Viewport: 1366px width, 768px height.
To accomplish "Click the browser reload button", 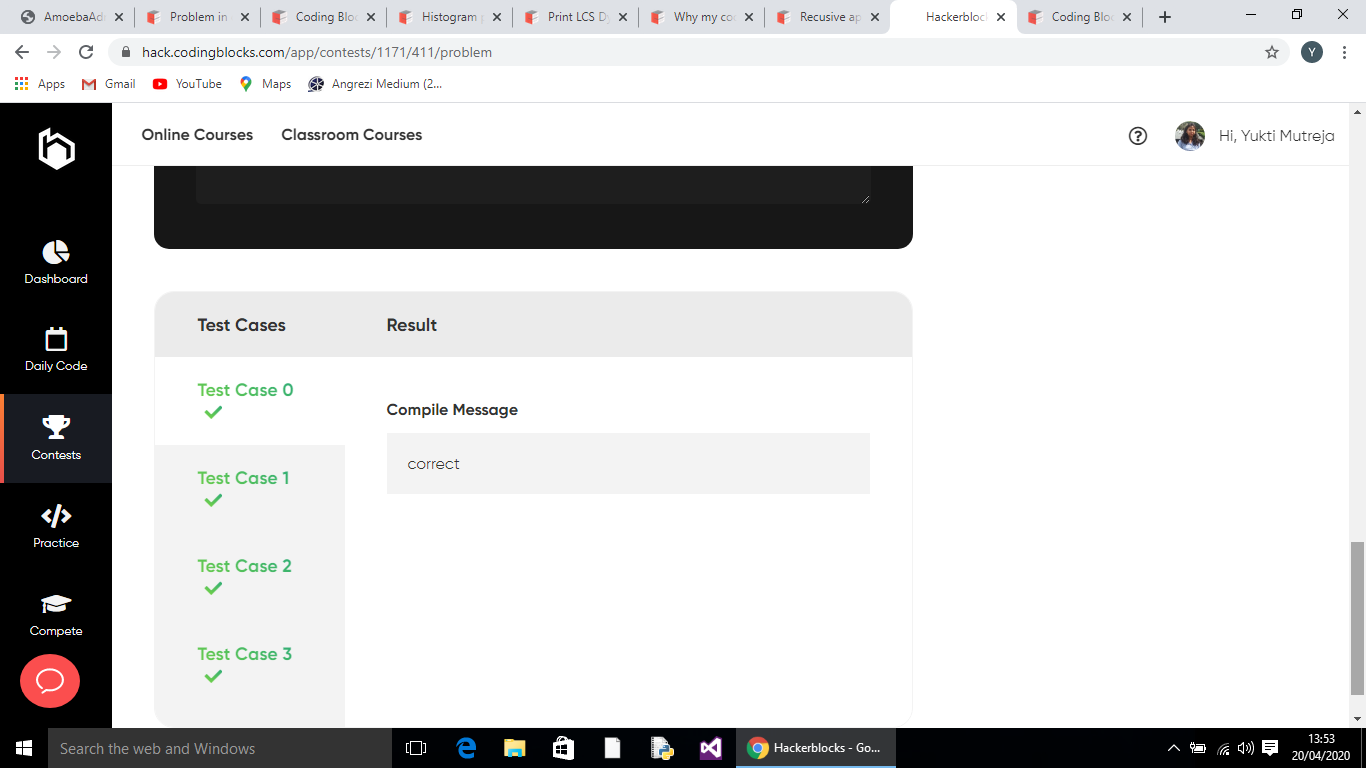I will (x=86, y=52).
